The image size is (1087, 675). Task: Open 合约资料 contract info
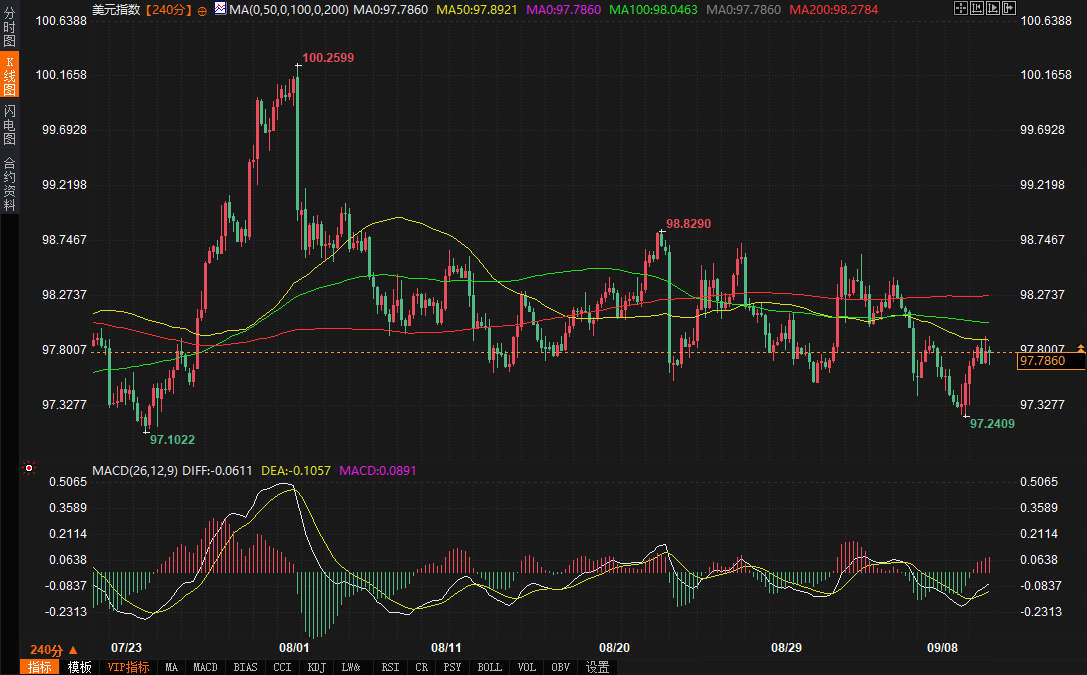pos(9,184)
